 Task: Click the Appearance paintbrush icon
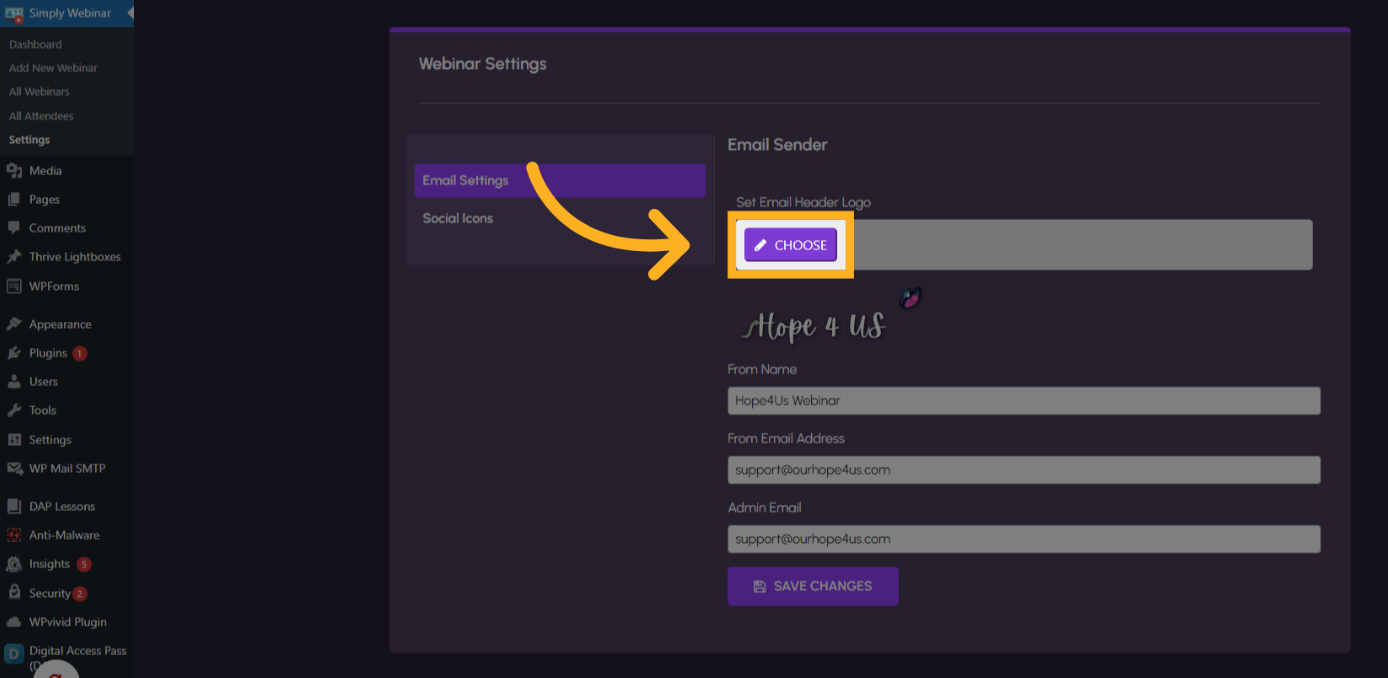pos(14,325)
